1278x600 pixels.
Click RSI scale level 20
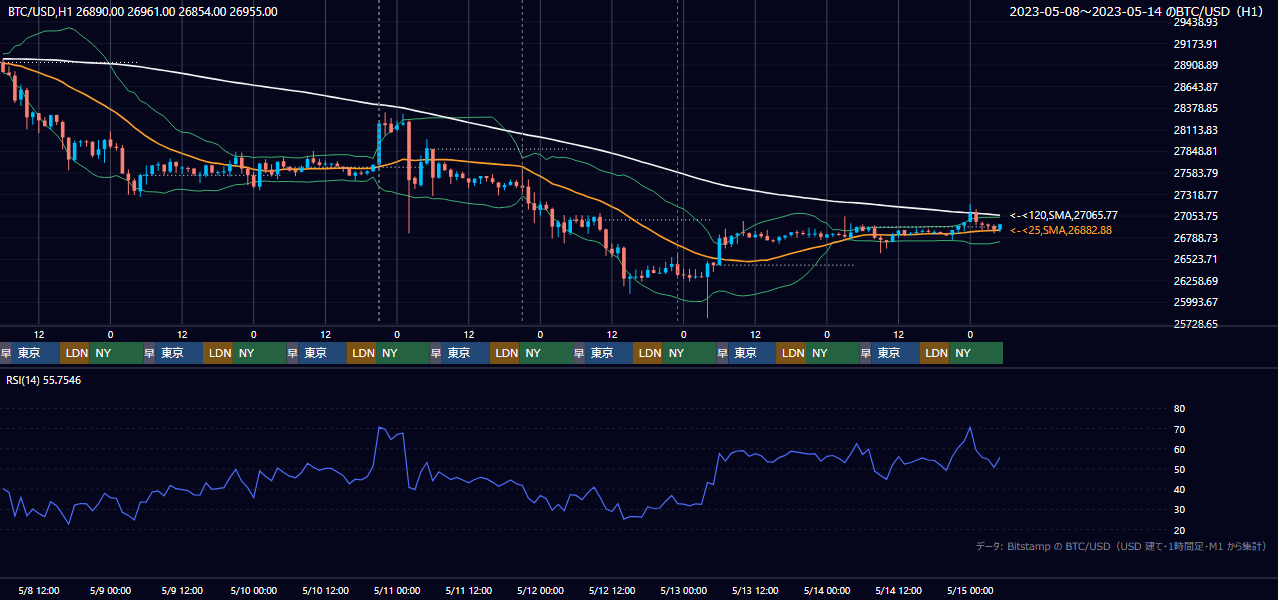[x=1179, y=530]
